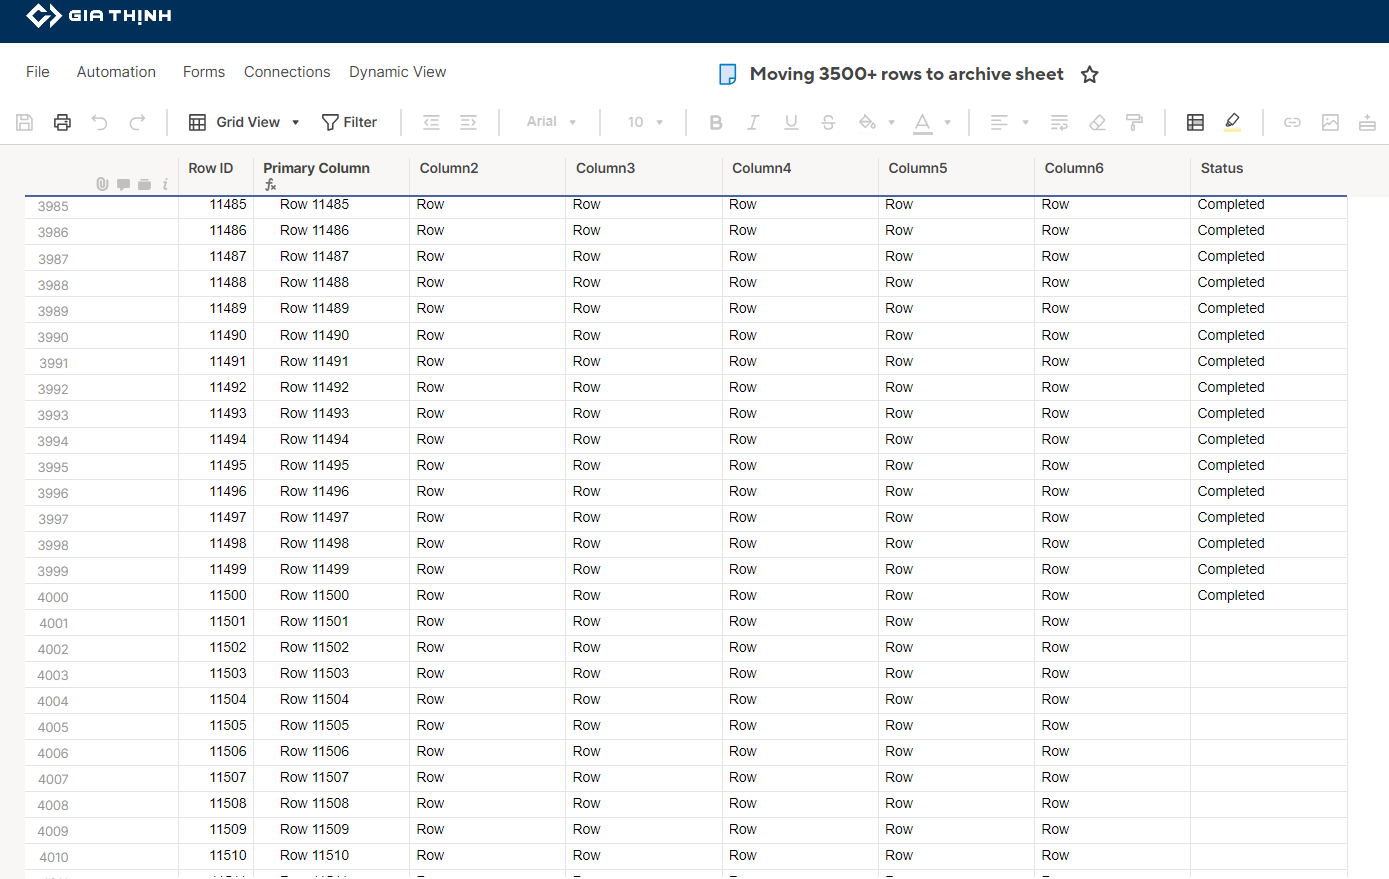Screen dimensions: 1389x879
Task: Click the Gia Thinh logo
Action: 98,16
